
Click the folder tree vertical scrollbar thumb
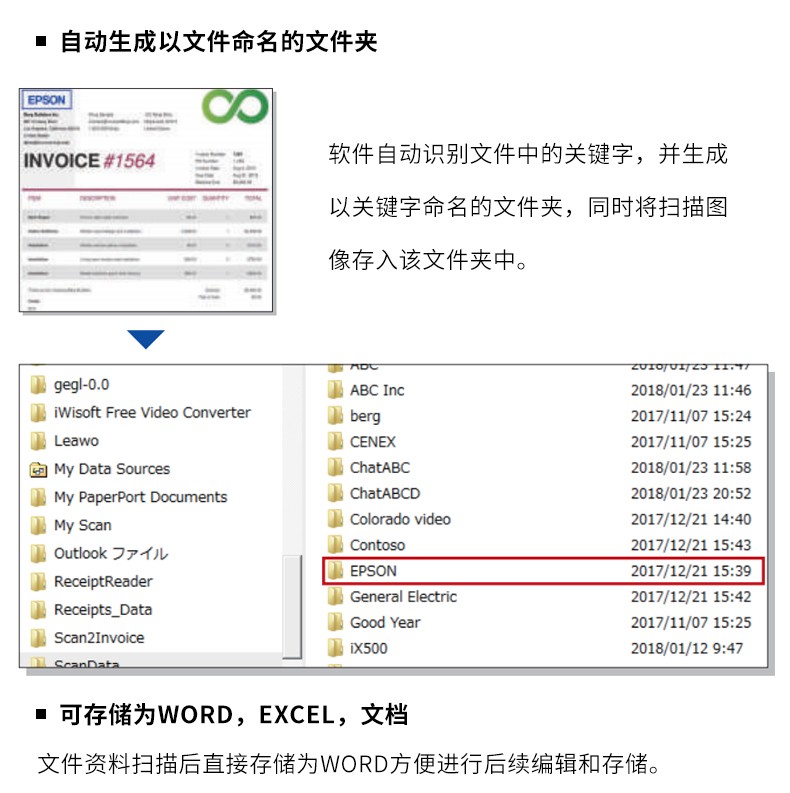(292, 607)
